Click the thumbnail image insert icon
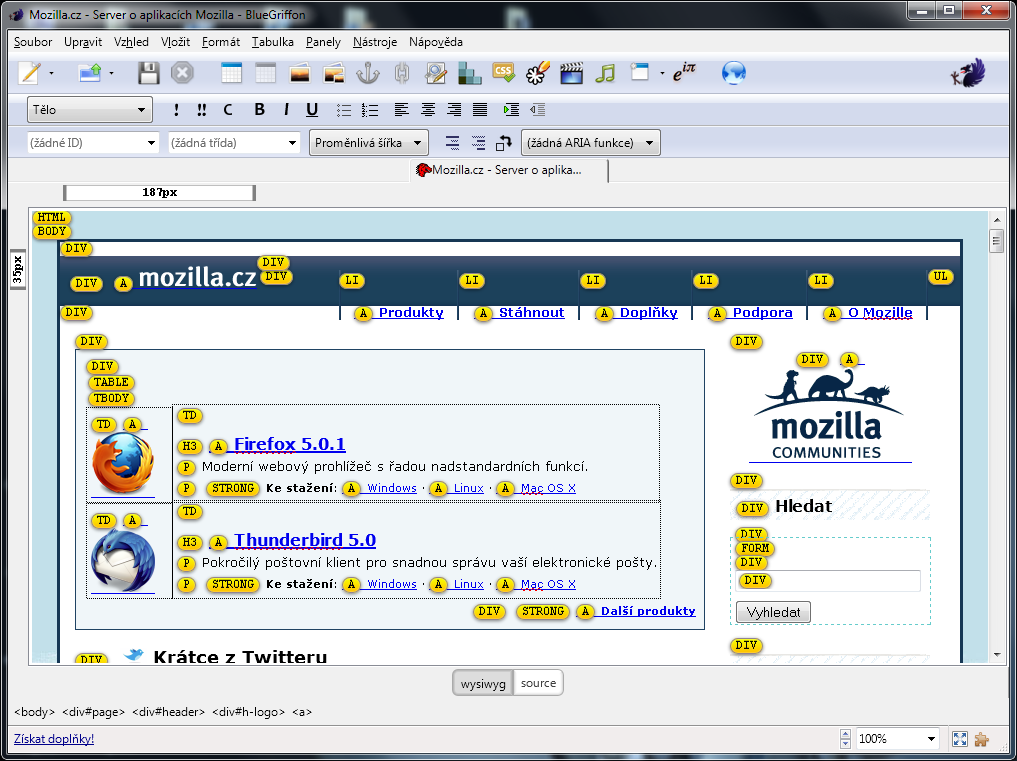Screen dimensions: 1017x761 pos(333,73)
